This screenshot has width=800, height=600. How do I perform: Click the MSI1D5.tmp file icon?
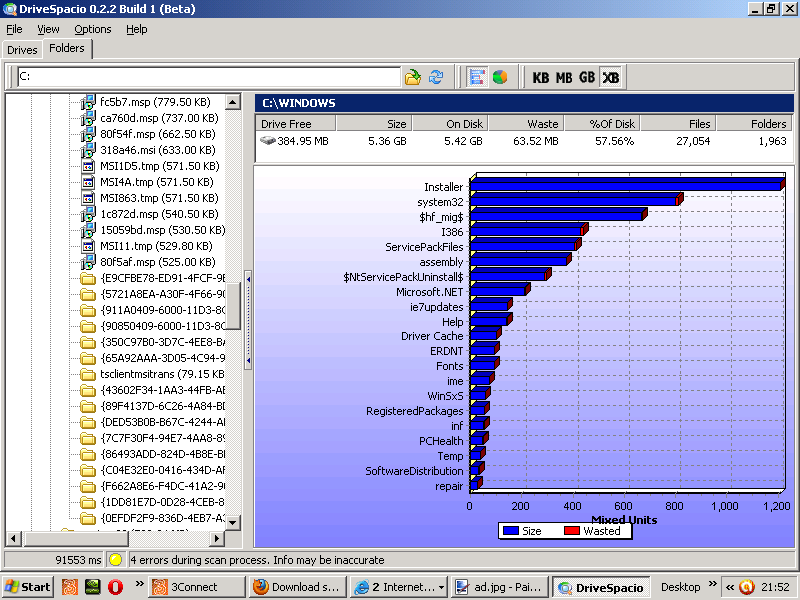click(88, 166)
